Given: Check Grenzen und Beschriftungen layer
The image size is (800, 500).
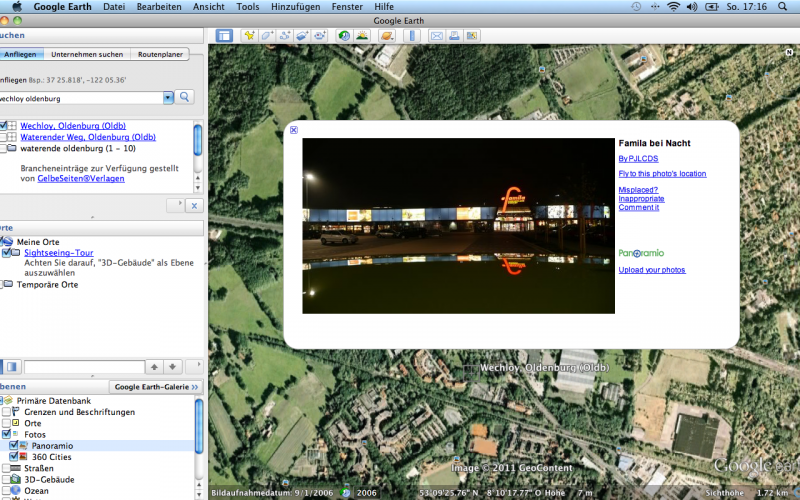Looking at the screenshot, I should click(6, 412).
